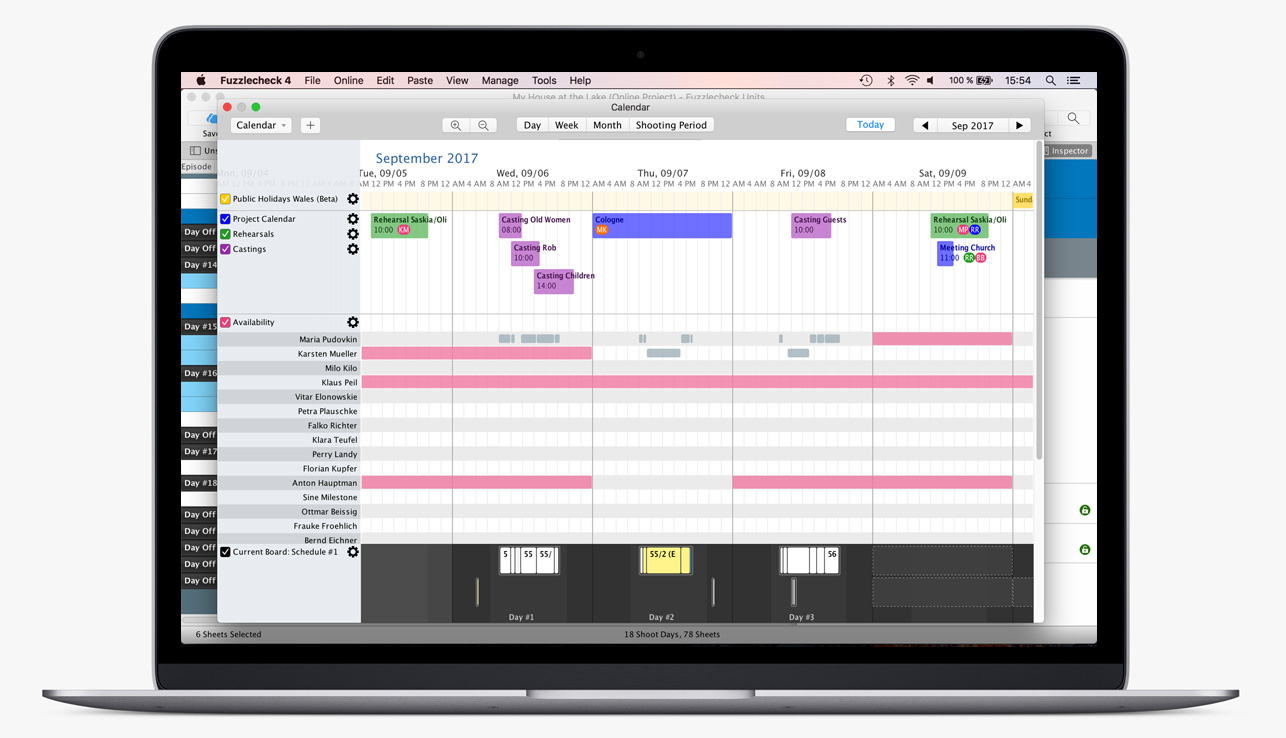The image size is (1286, 738).
Task: Click the search magnifier in main window toolbar
Action: click(x=1072, y=118)
